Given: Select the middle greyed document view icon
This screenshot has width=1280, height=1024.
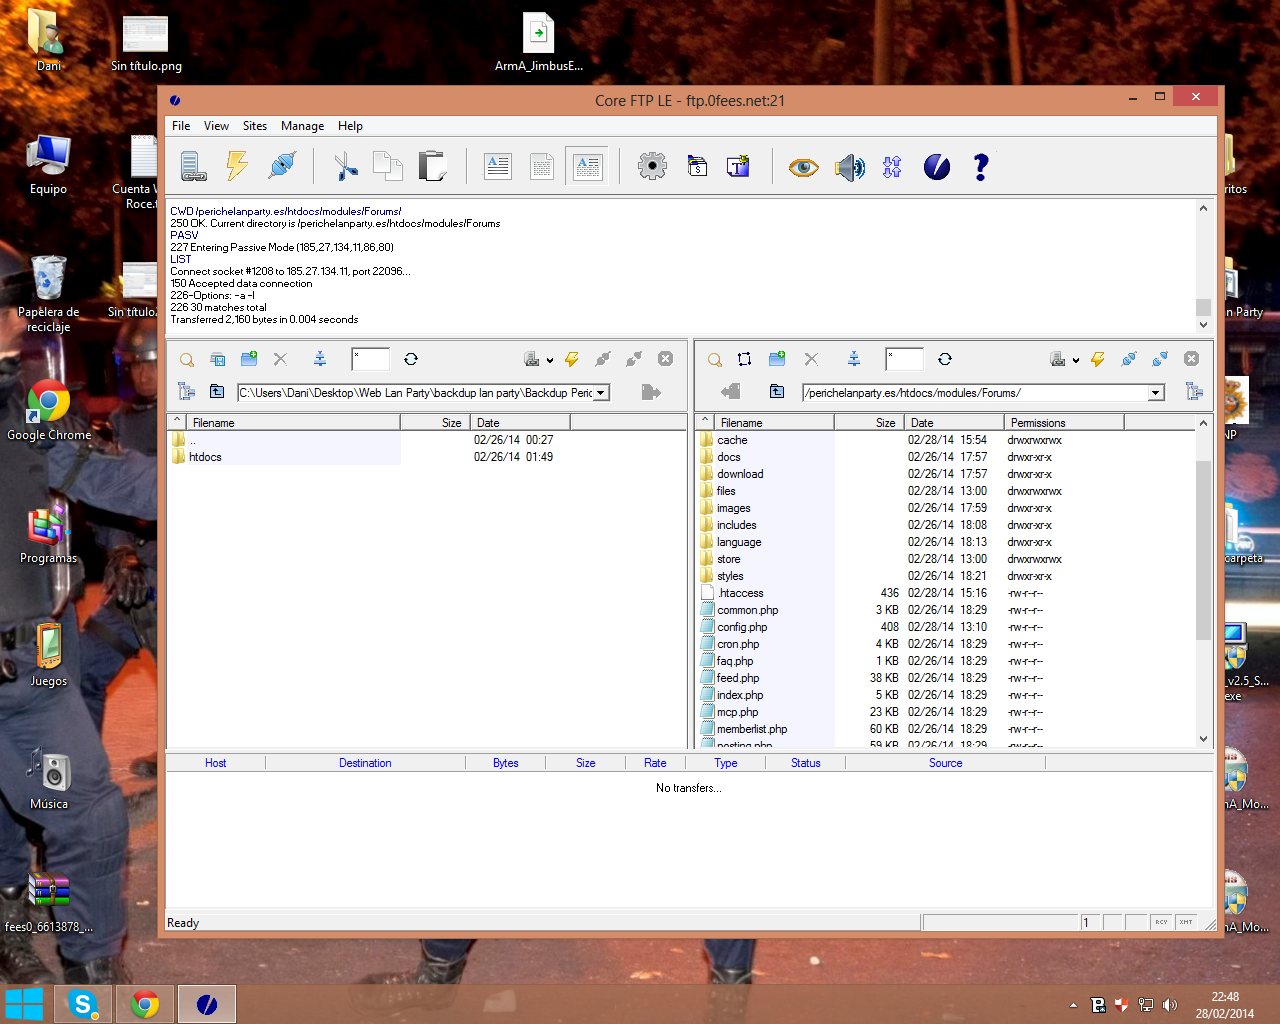Looking at the screenshot, I should [x=542, y=166].
